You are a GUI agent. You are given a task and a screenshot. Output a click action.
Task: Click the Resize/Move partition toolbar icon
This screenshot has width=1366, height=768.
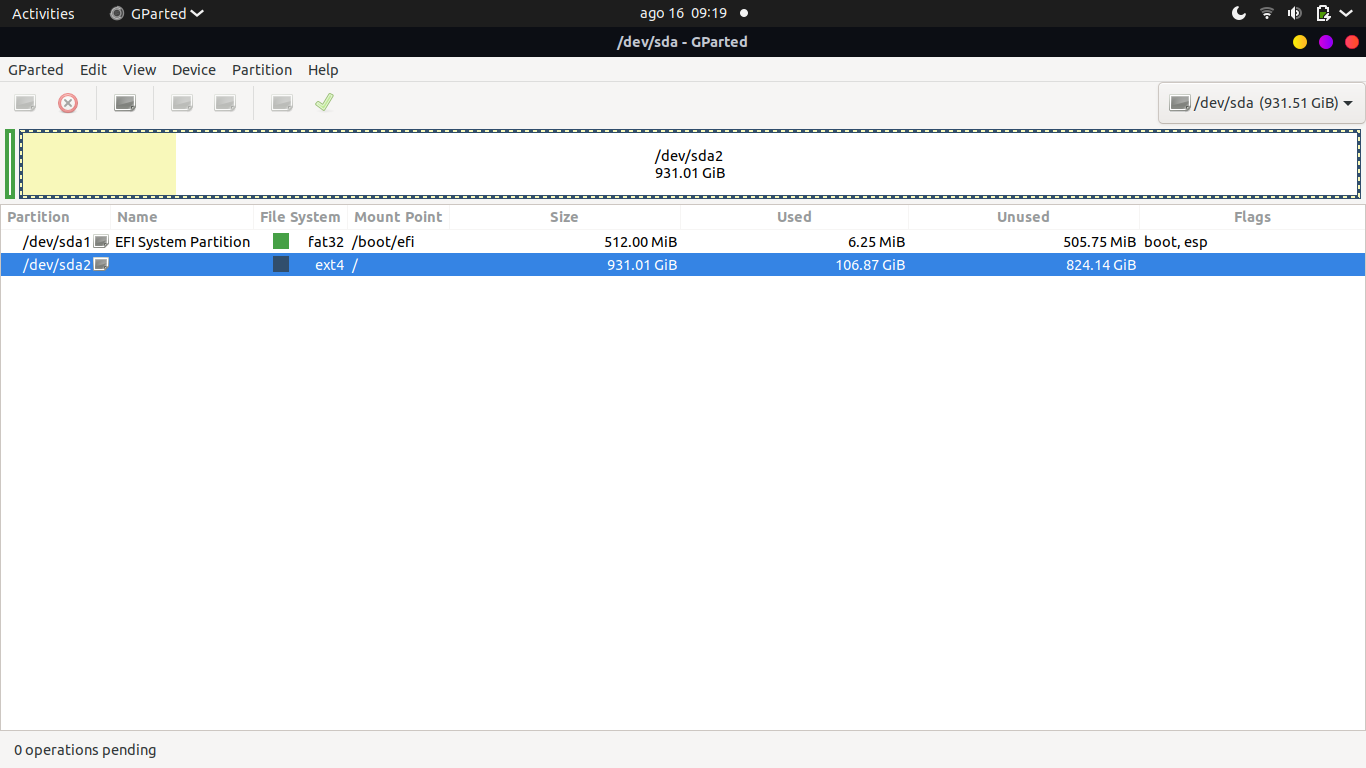(125, 103)
